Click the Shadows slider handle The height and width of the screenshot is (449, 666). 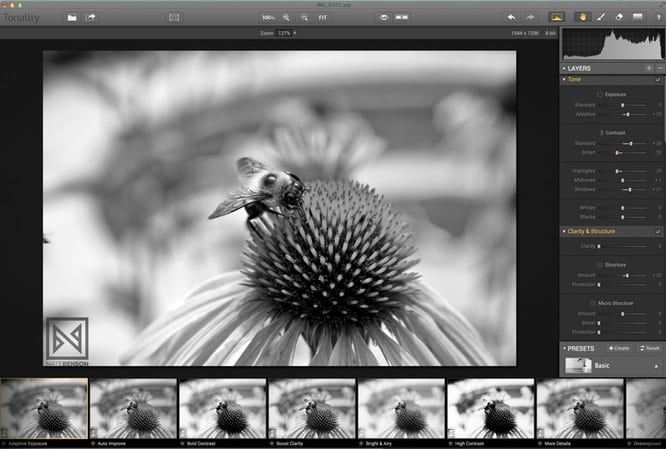click(x=630, y=189)
